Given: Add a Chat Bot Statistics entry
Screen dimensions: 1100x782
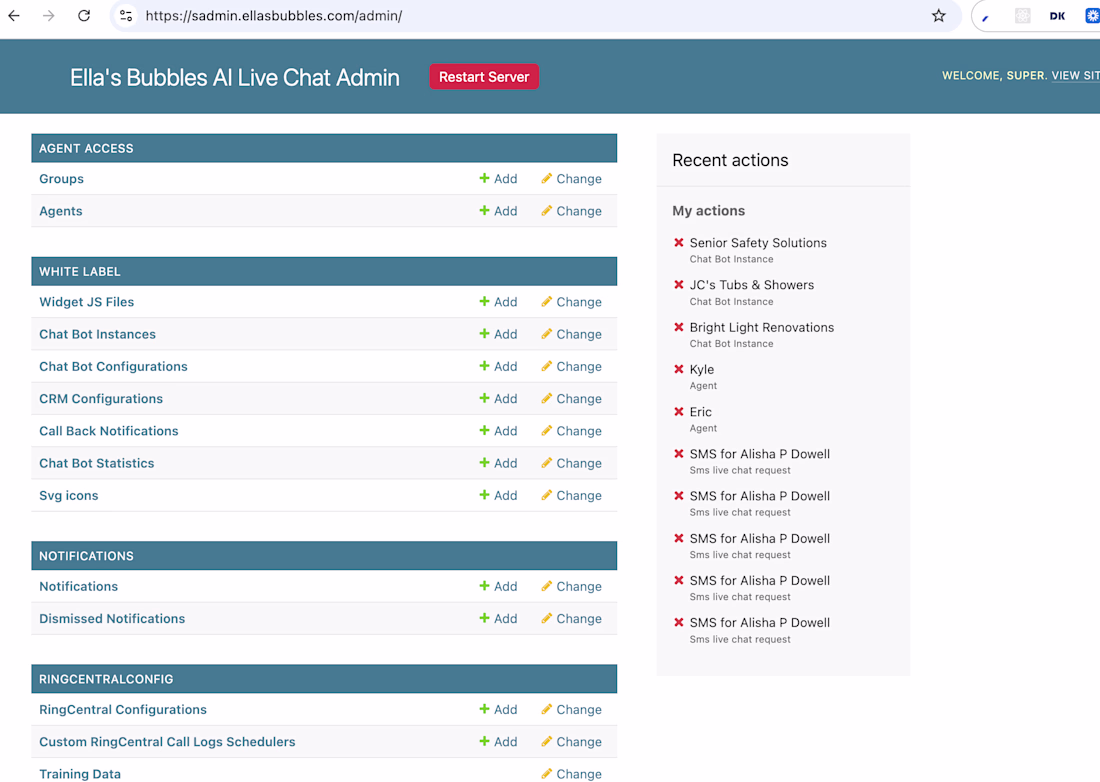Looking at the screenshot, I should 498,464.
